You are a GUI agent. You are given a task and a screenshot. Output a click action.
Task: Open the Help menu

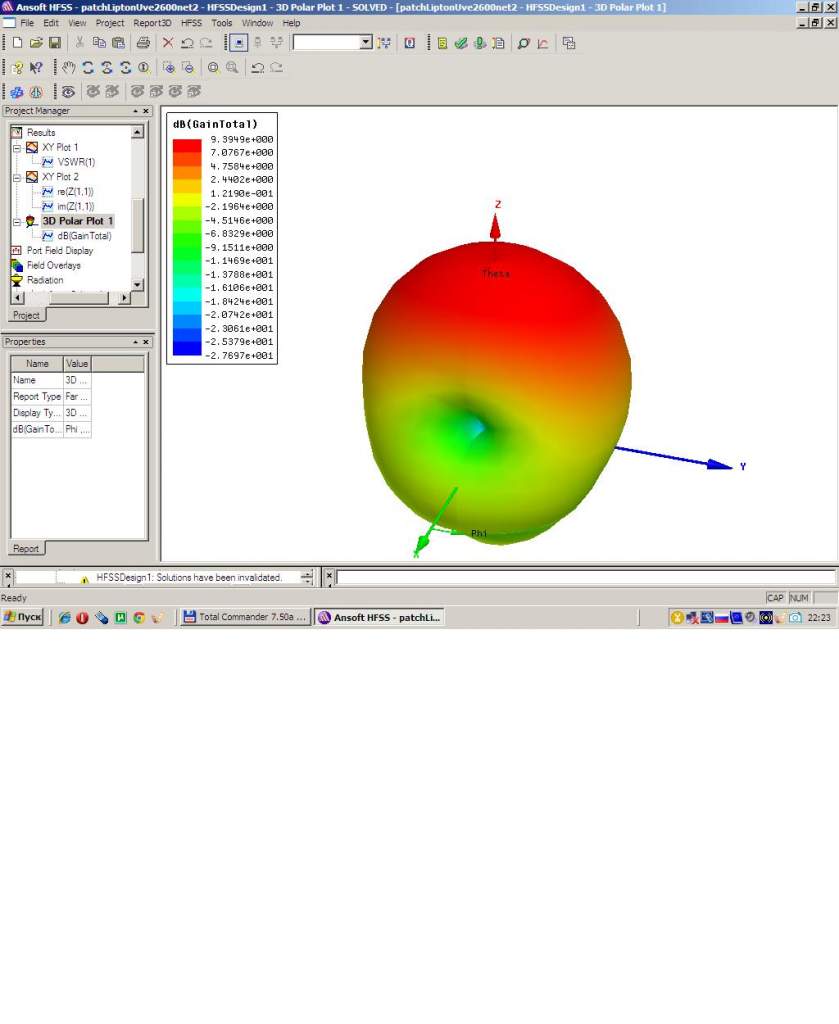pyautogui.click(x=291, y=23)
